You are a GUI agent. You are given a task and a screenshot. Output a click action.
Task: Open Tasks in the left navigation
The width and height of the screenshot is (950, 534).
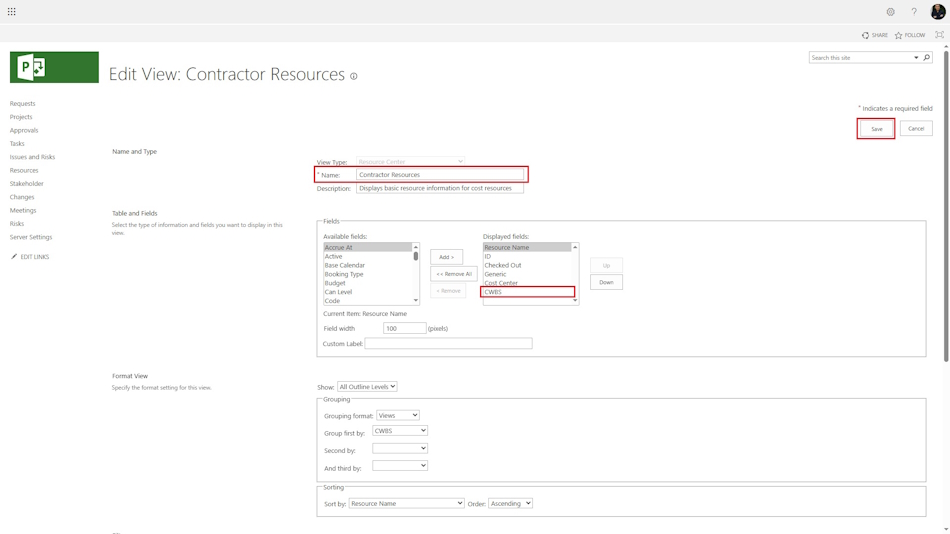point(17,144)
